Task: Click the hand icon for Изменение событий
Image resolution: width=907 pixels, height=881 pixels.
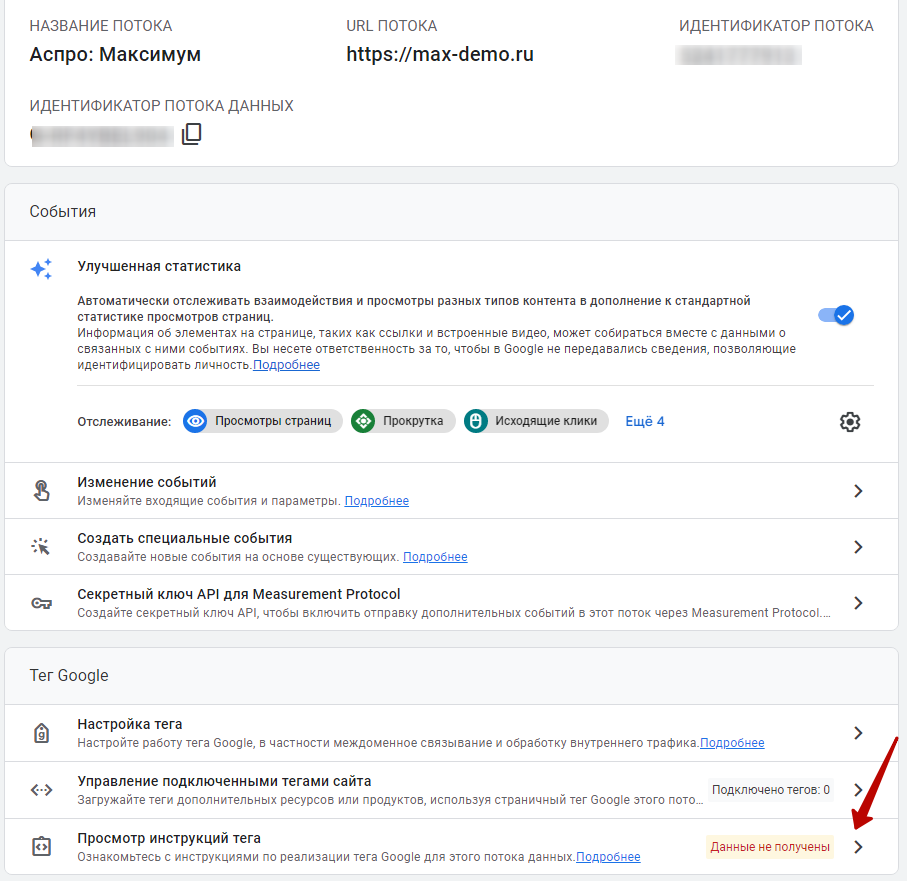Action: click(x=41, y=491)
